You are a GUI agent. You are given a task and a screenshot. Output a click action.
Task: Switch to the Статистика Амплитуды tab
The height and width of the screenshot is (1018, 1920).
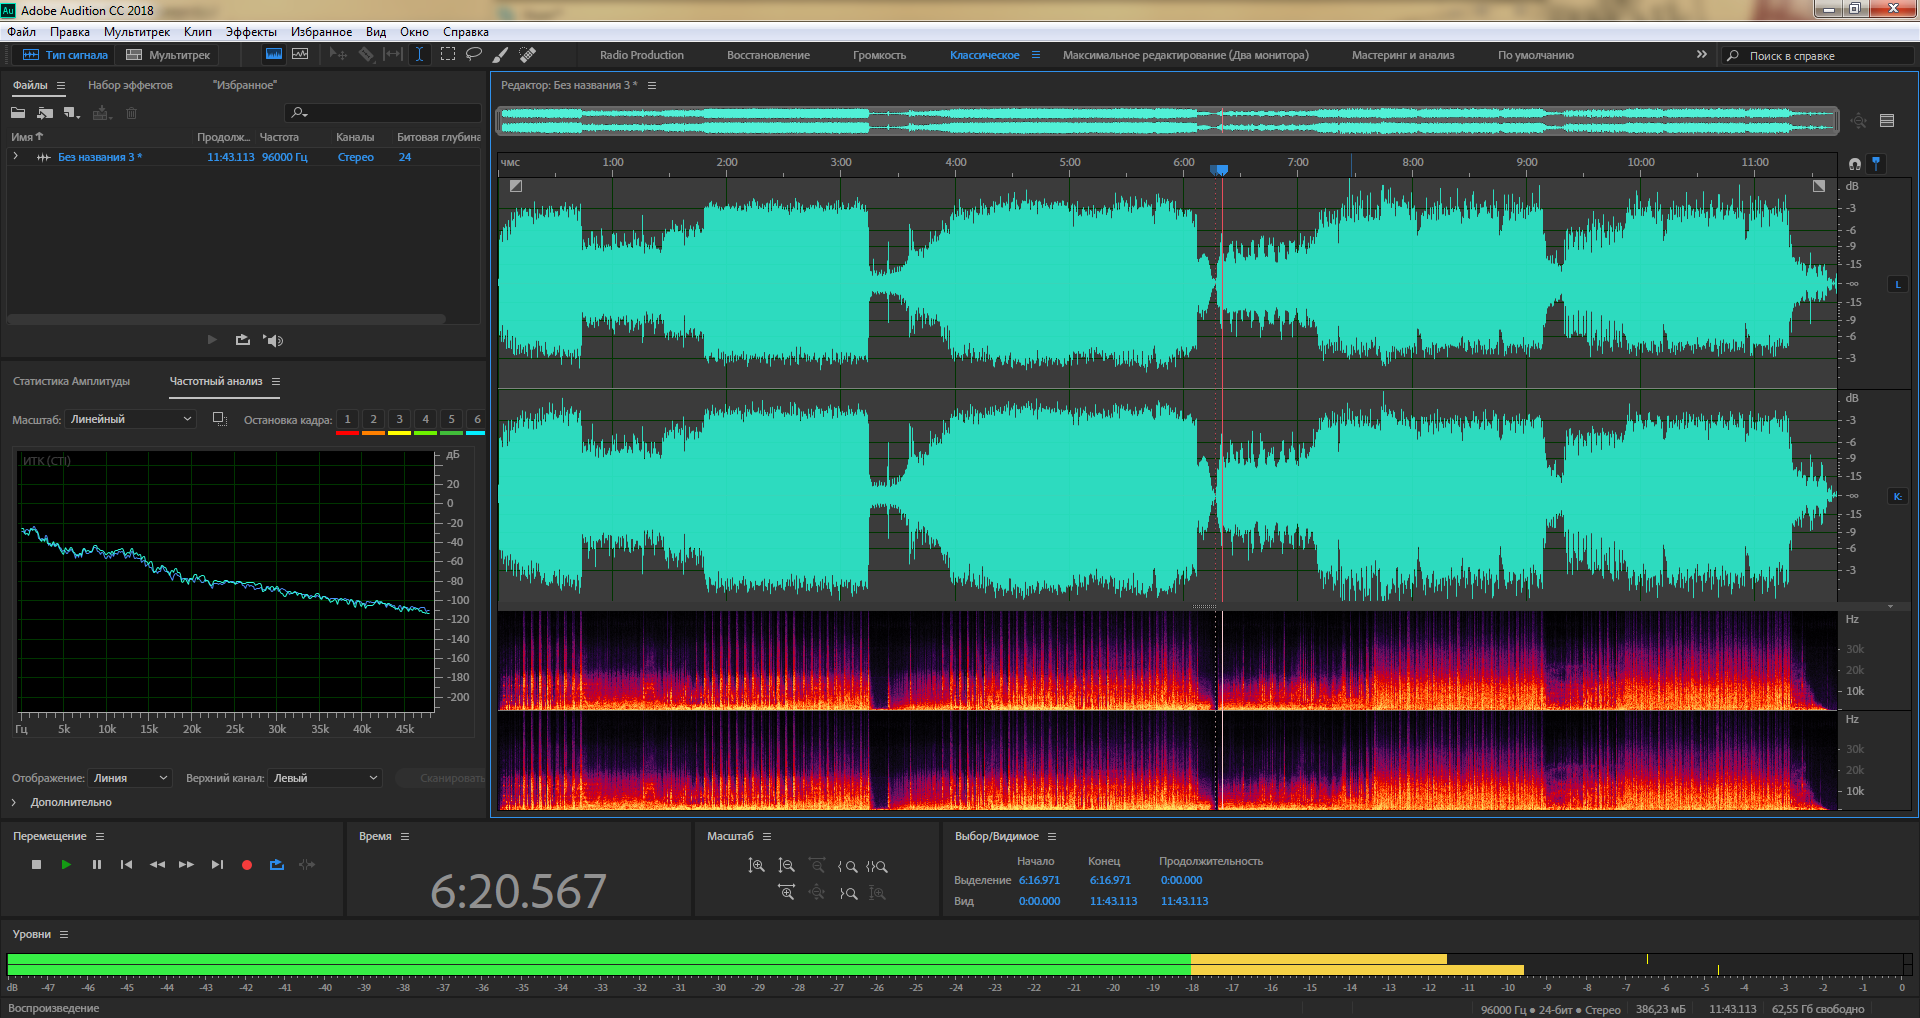[x=71, y=381]
